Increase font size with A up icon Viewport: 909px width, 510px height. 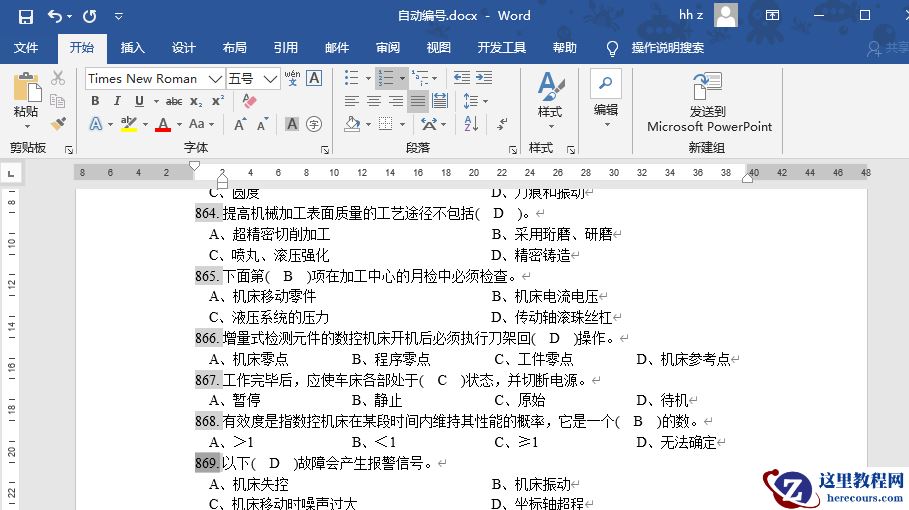(240, 124)
